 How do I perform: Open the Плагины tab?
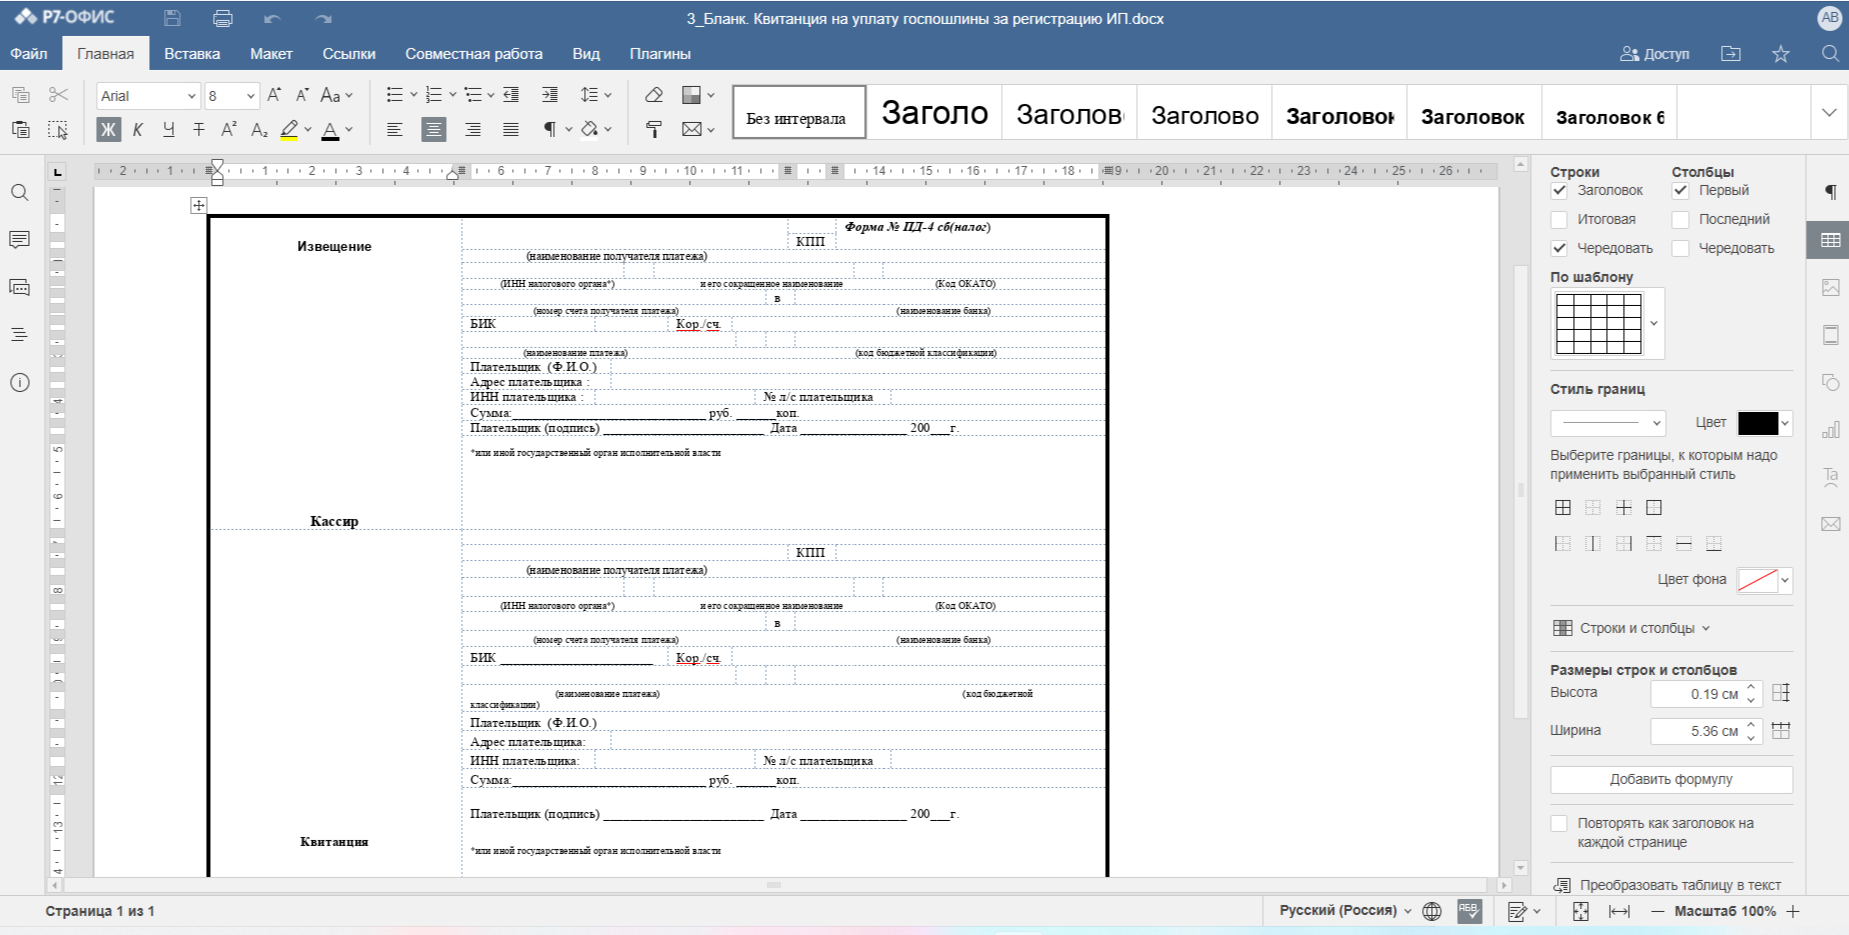(x=660, y=54)
